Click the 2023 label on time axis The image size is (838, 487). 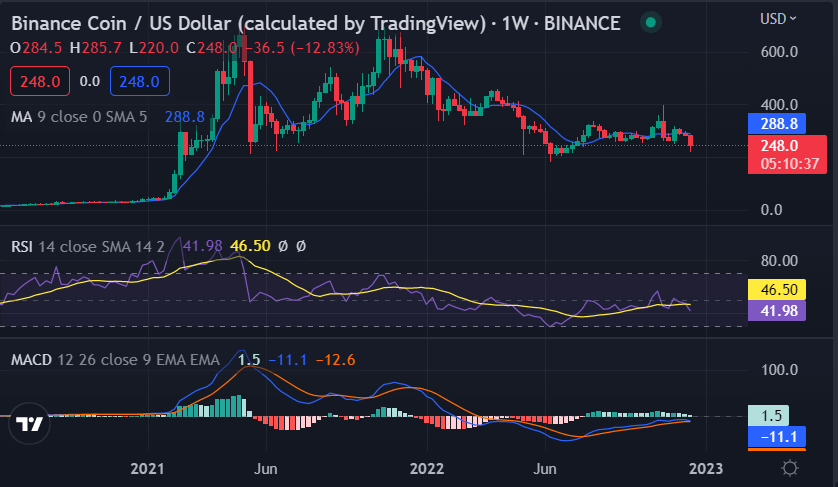click(x=705, y=469)
